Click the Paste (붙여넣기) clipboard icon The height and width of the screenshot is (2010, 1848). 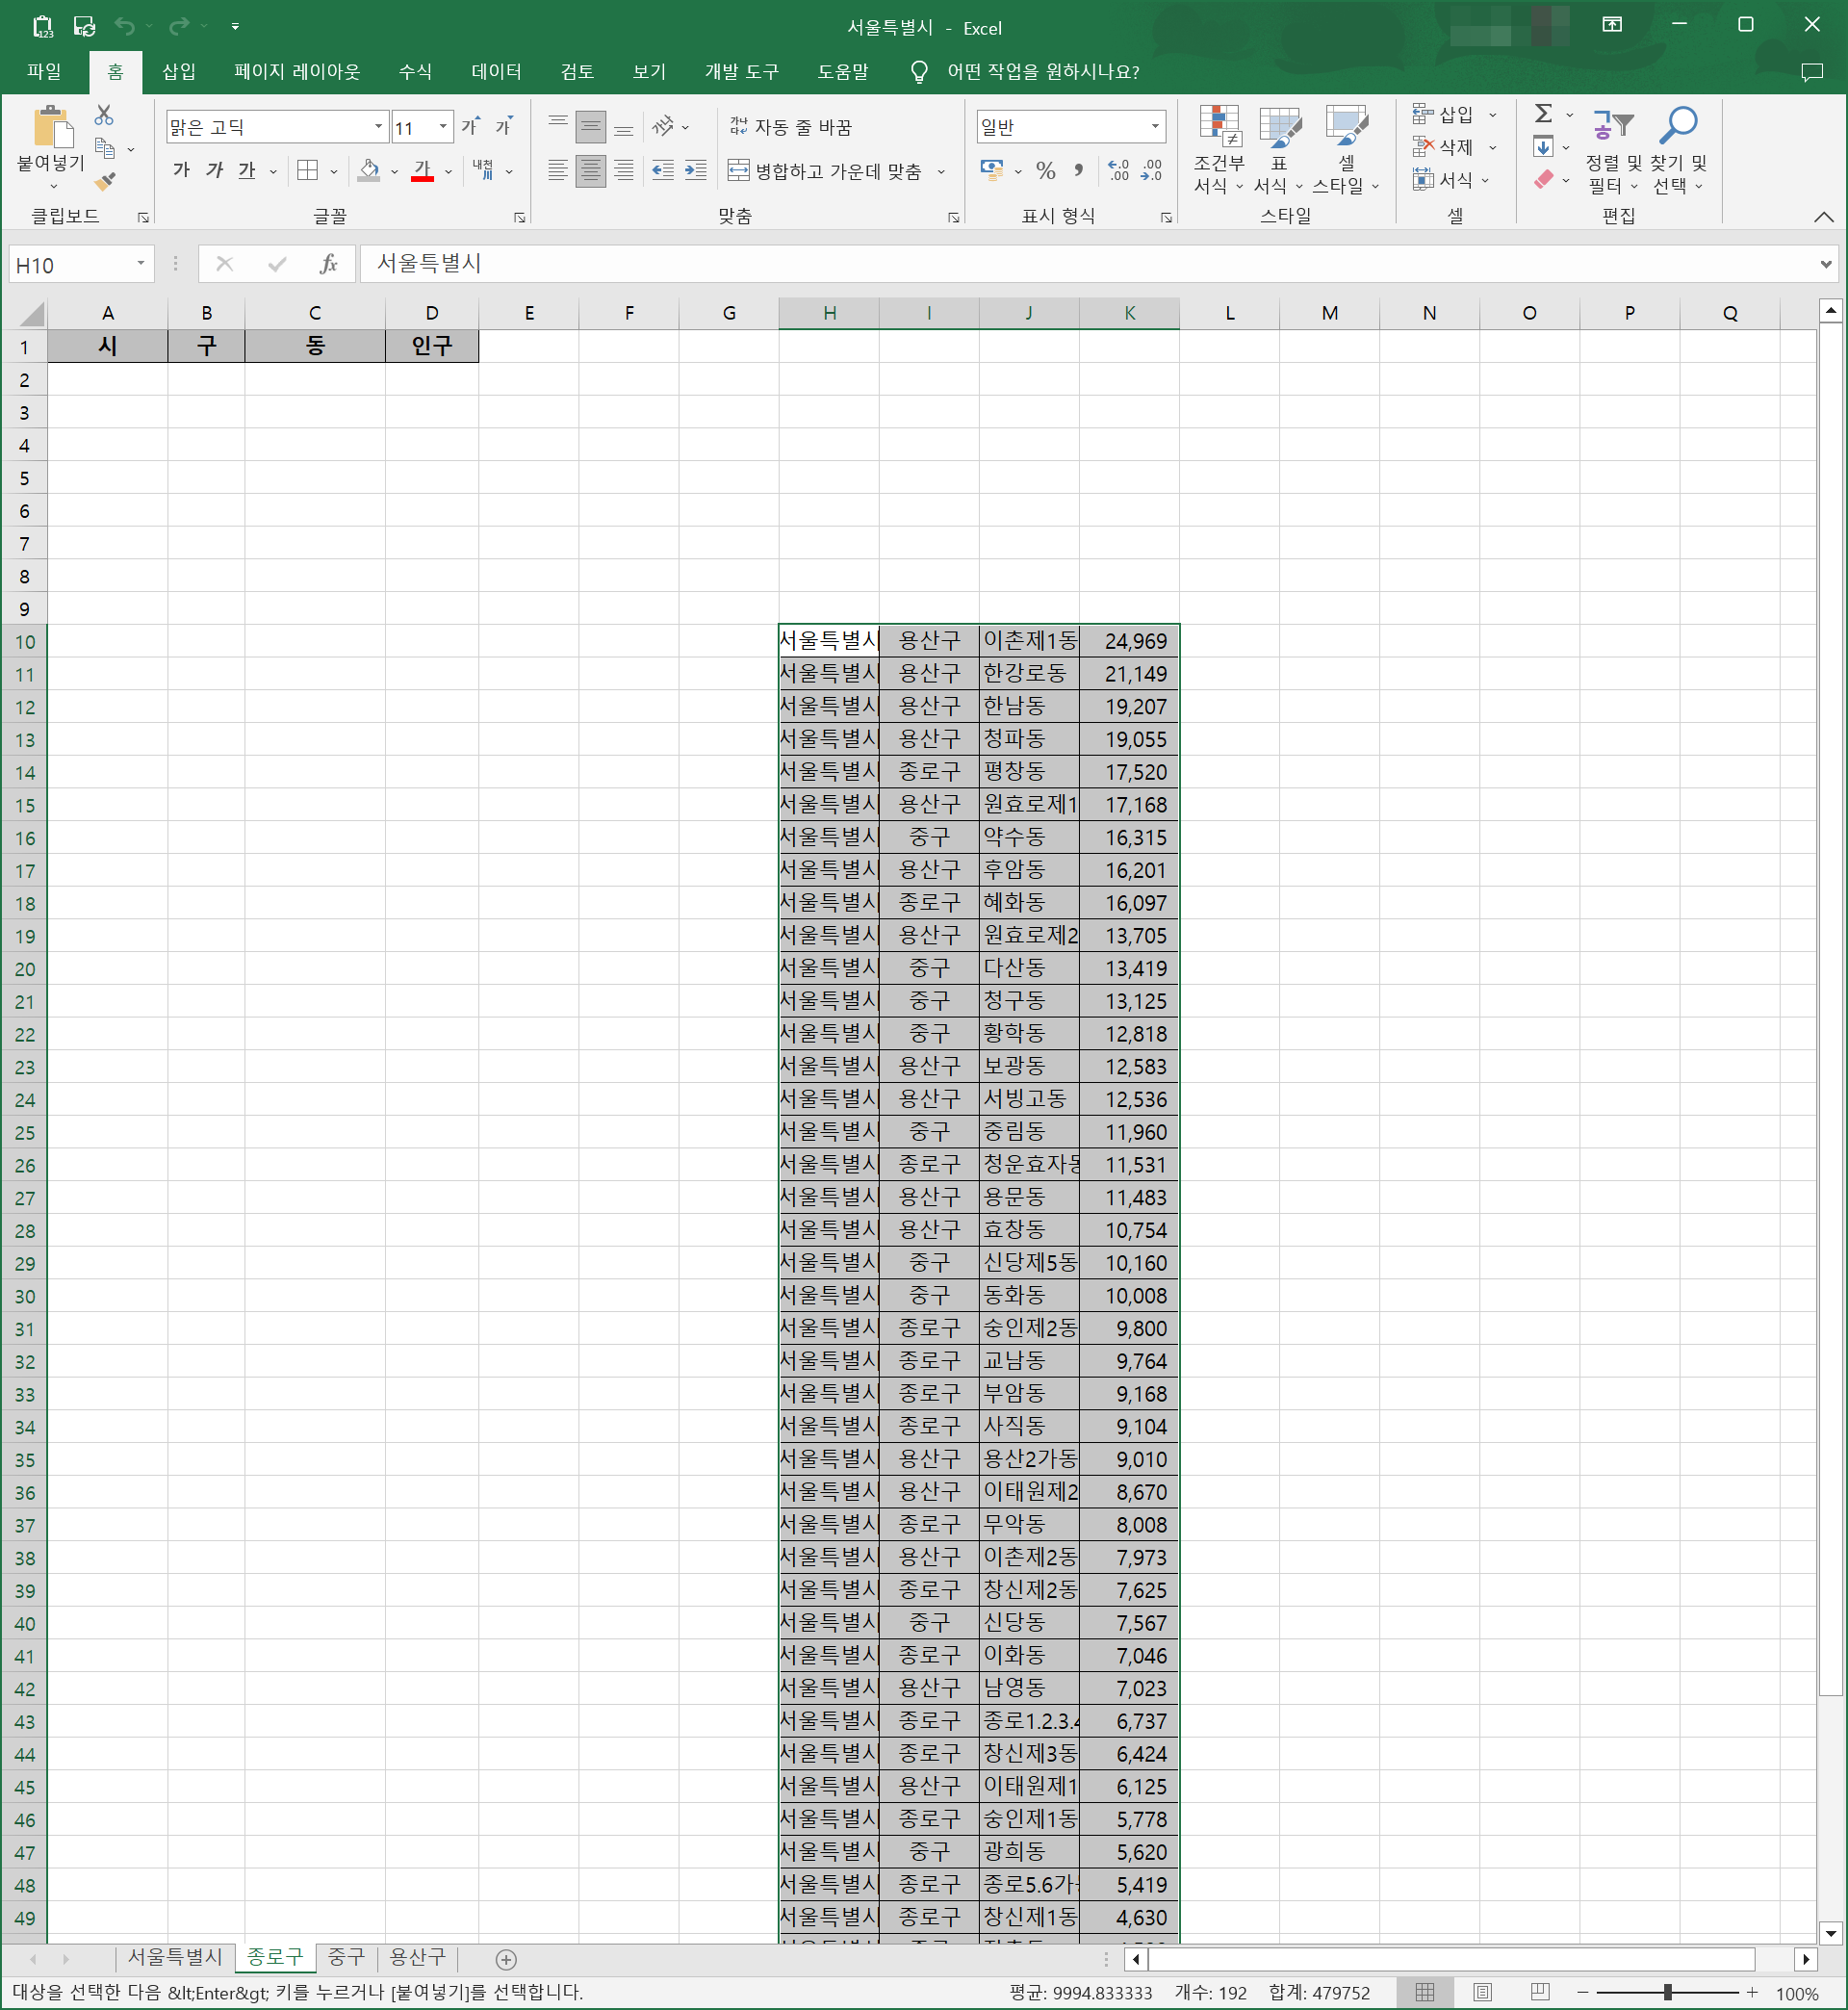pos(52,128)
